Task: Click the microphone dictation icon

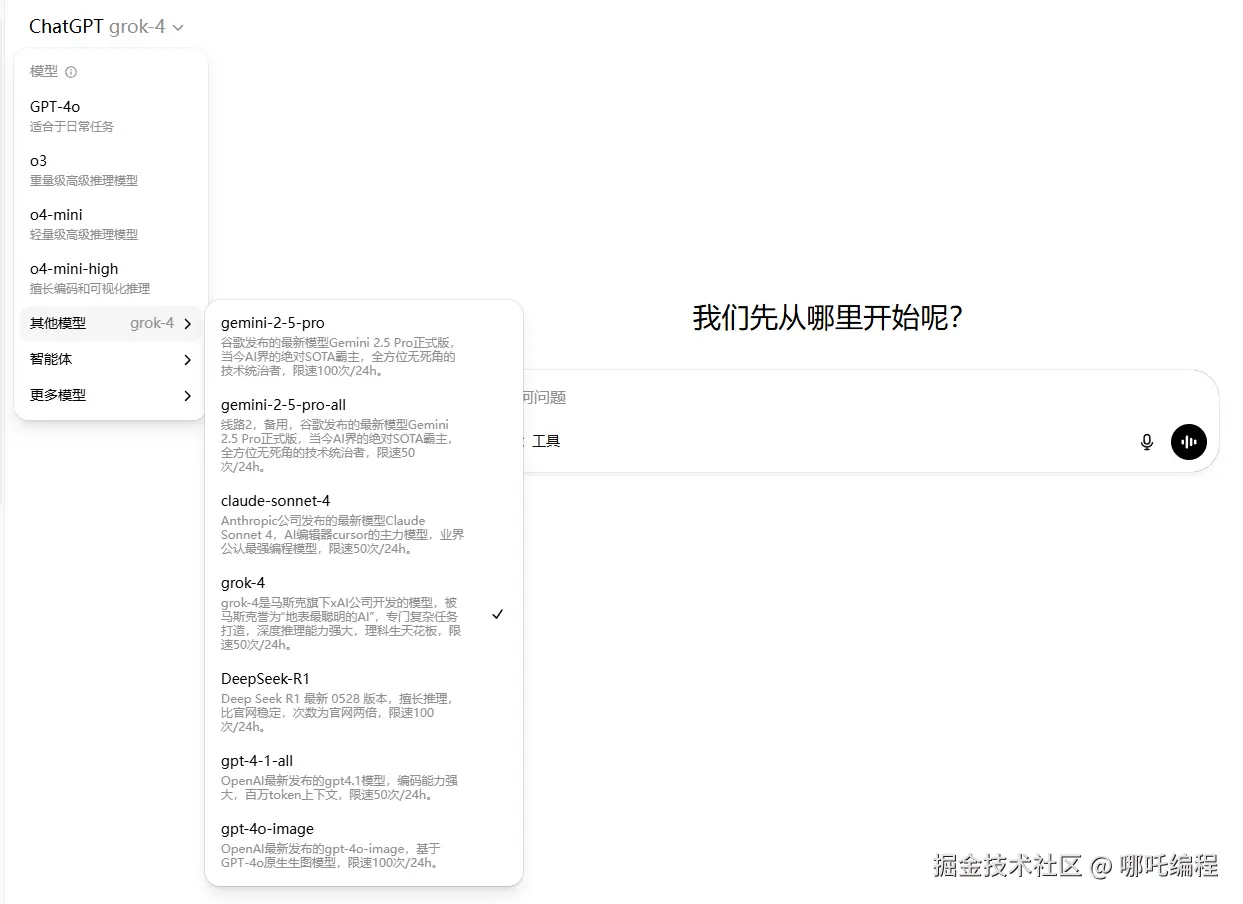Action: tap(1147, 441)
